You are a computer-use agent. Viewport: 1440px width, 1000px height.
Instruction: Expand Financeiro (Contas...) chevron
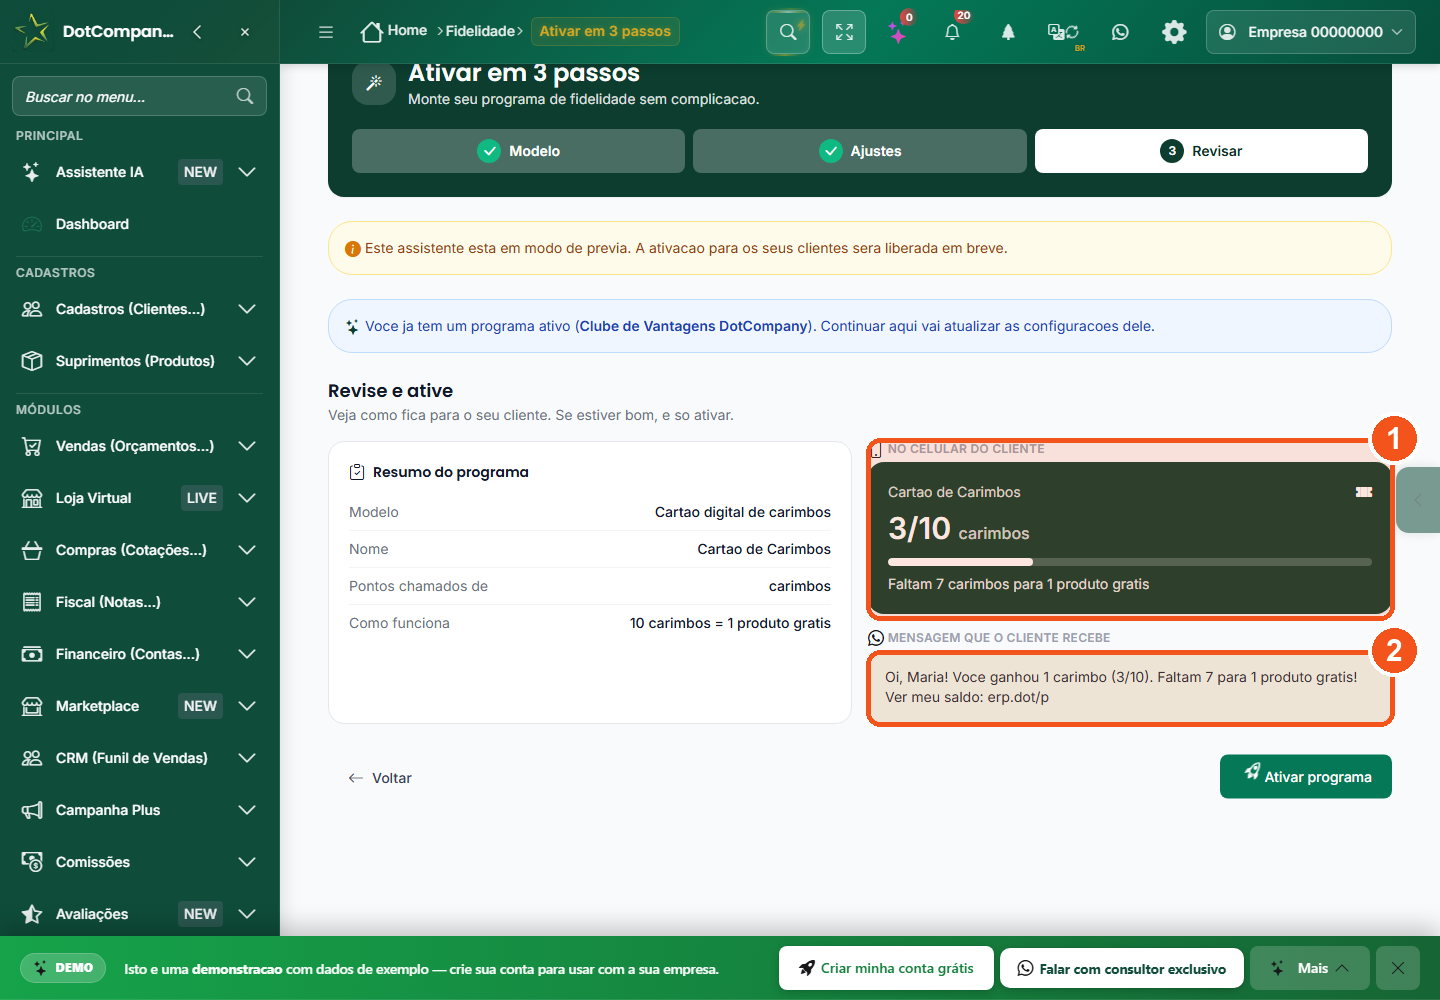pos(247,654)
